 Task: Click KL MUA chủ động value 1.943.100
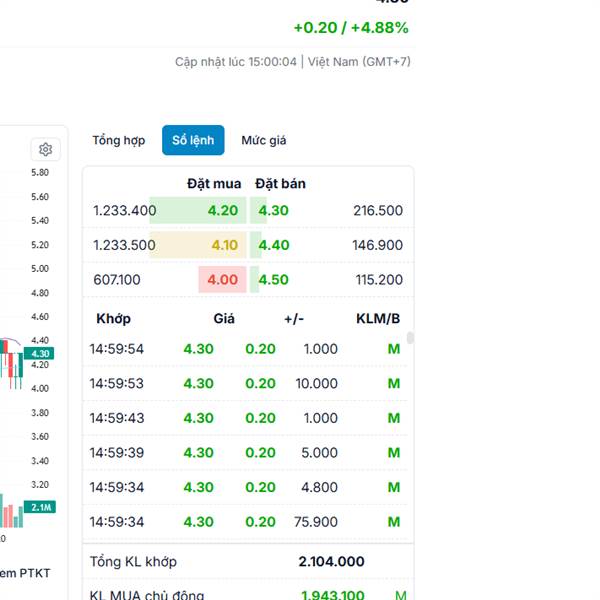pyautogui.click(x=333, y=595)
